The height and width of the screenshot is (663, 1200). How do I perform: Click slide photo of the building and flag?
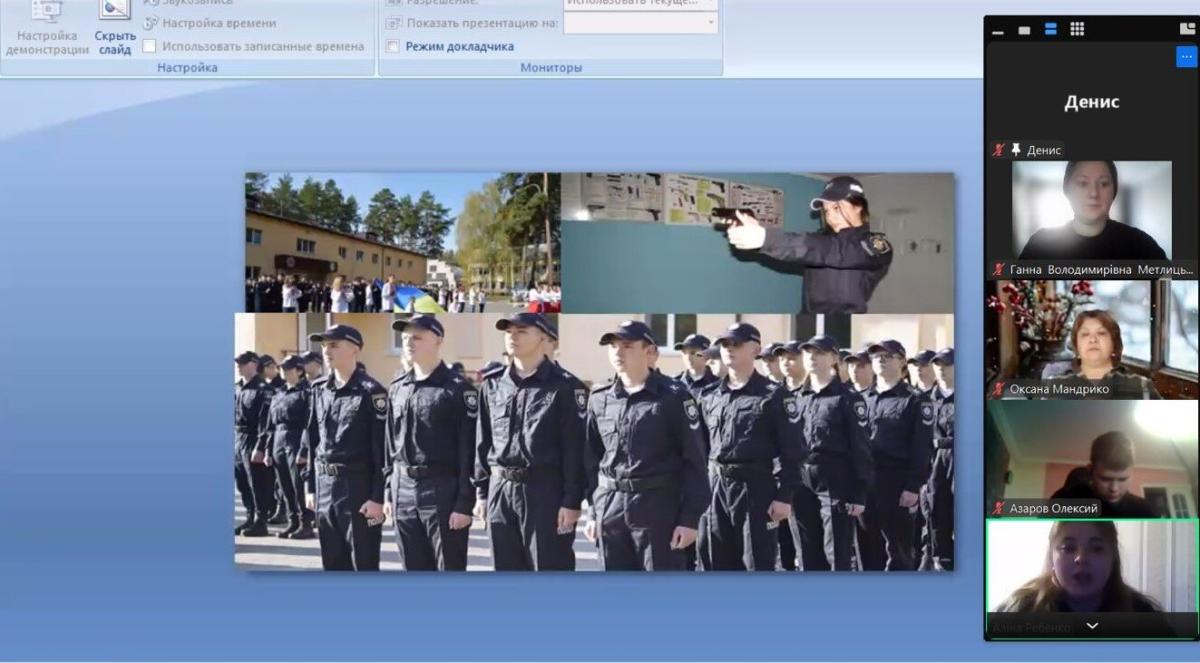pyautogui.click(x=403, y=243)
